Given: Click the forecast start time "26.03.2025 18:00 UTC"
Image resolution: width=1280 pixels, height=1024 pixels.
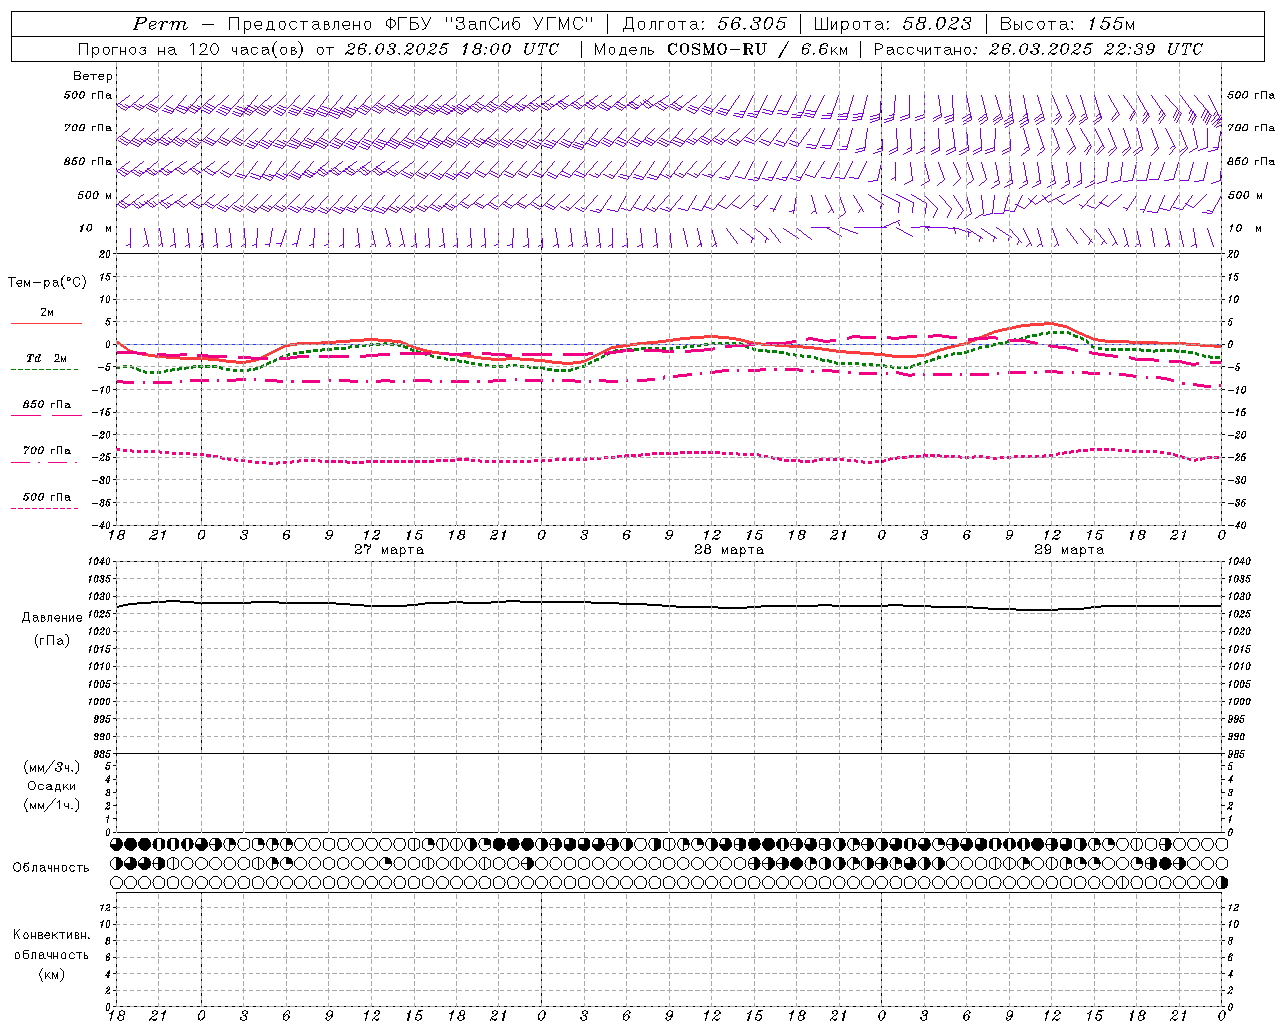Looking at the screenshot, I should pos(451,49).
